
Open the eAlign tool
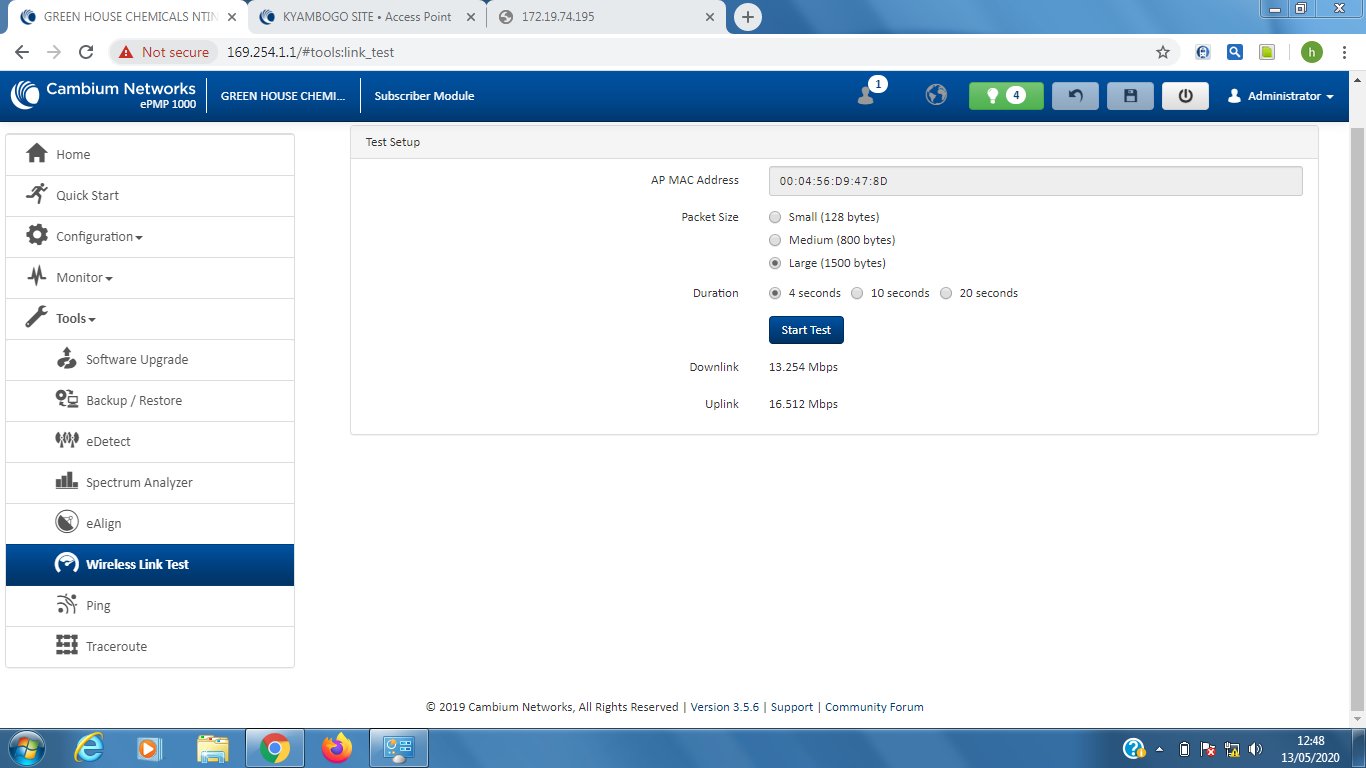coord(103,524)
